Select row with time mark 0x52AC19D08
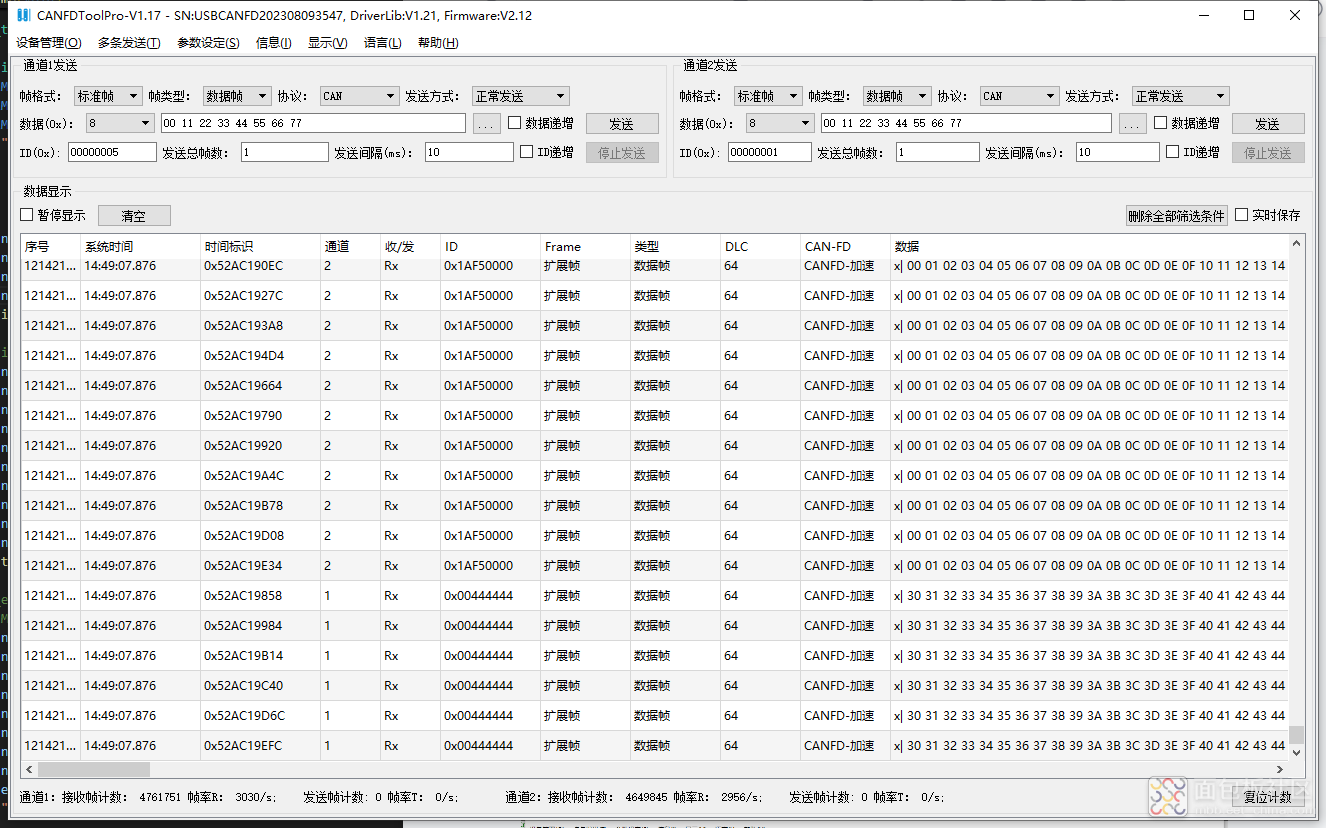 point(654,536)
